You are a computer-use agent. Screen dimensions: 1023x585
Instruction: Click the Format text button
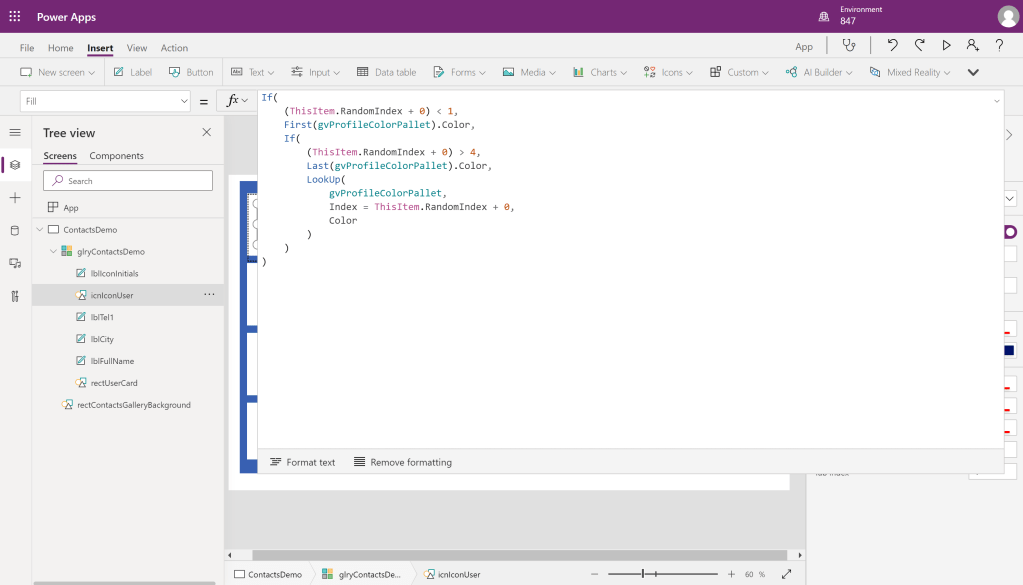303,462
